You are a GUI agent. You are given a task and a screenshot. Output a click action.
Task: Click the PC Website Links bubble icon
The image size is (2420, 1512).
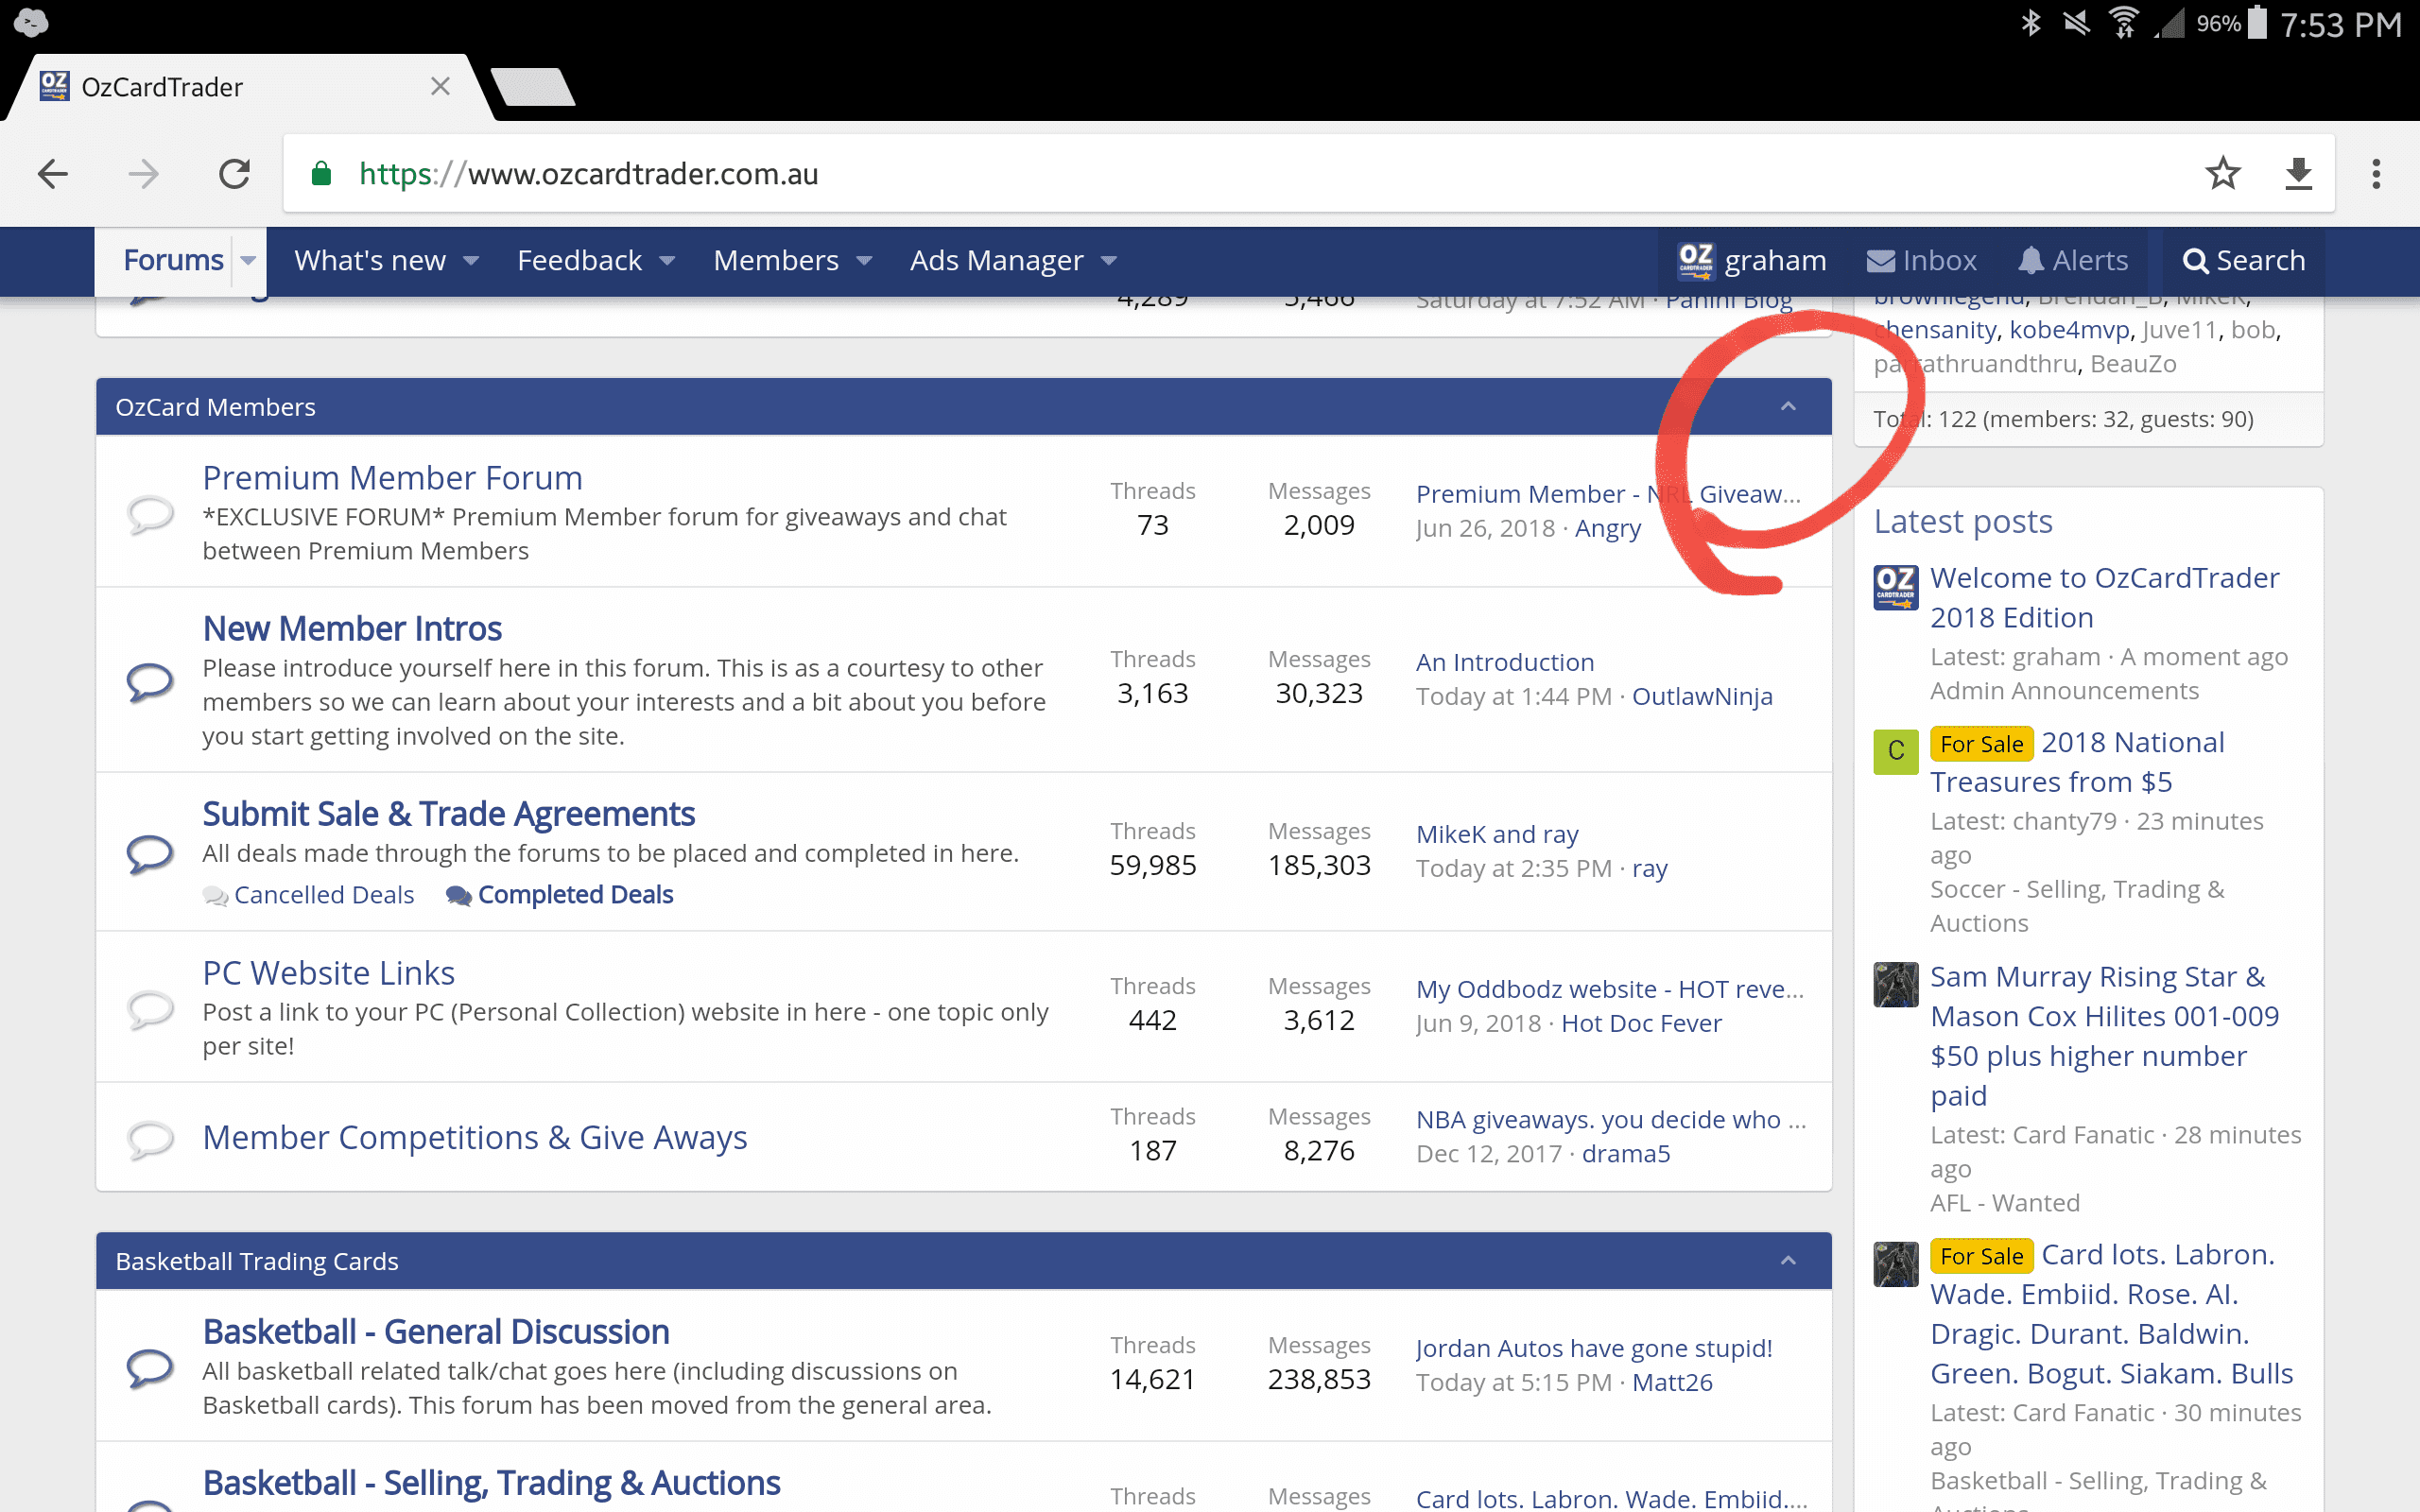150,1009
